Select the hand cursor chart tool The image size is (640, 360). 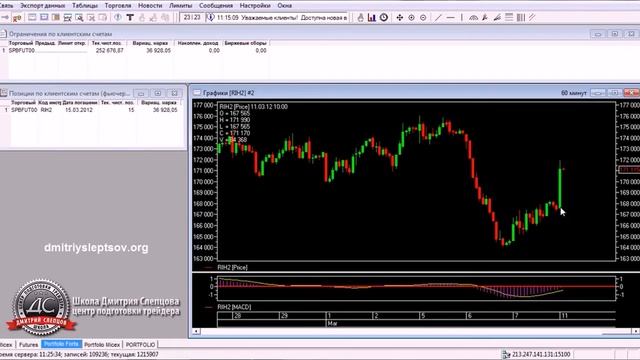[x=360, y=18]
